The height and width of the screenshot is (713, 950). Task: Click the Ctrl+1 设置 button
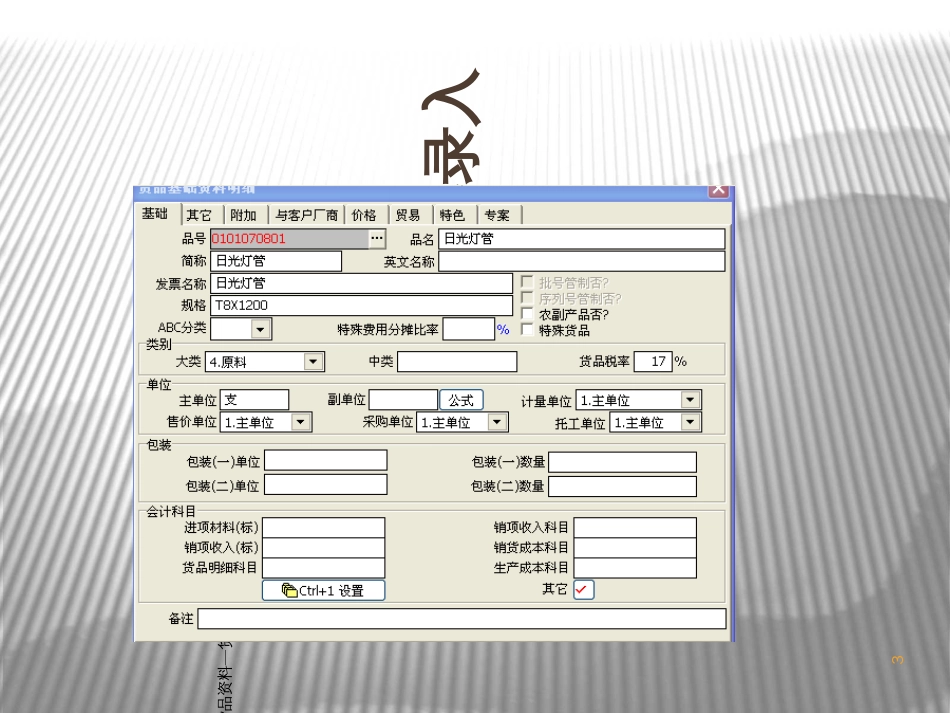coord(324,590)
